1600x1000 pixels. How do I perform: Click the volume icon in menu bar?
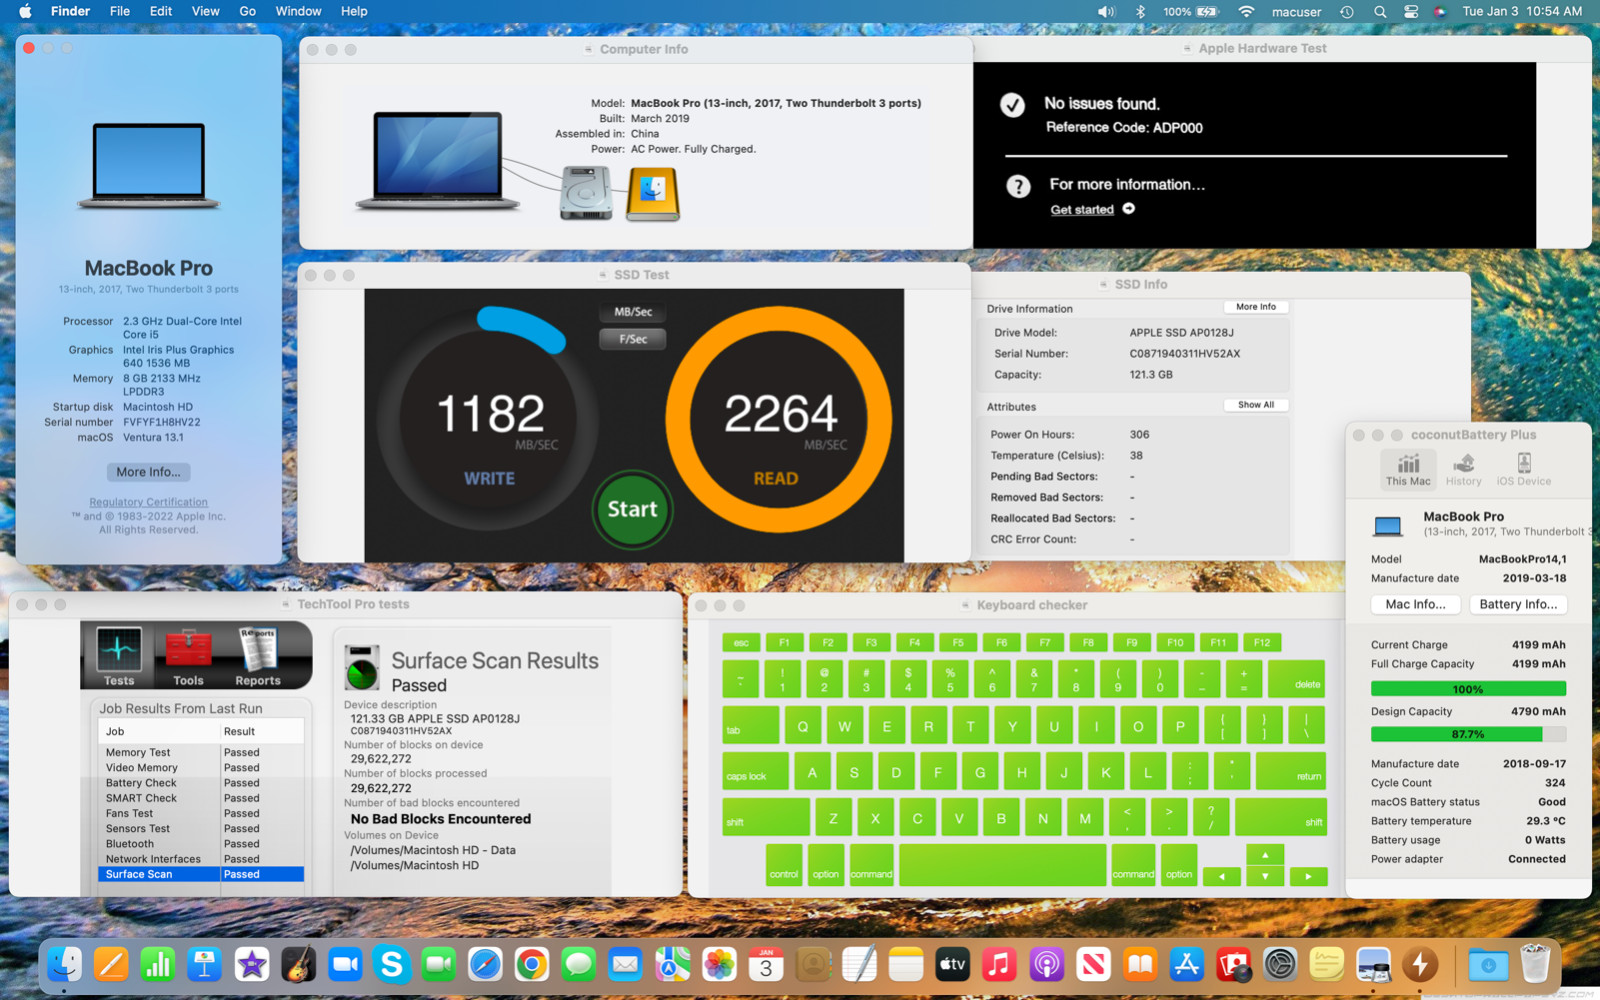[x=1106, y=12]
